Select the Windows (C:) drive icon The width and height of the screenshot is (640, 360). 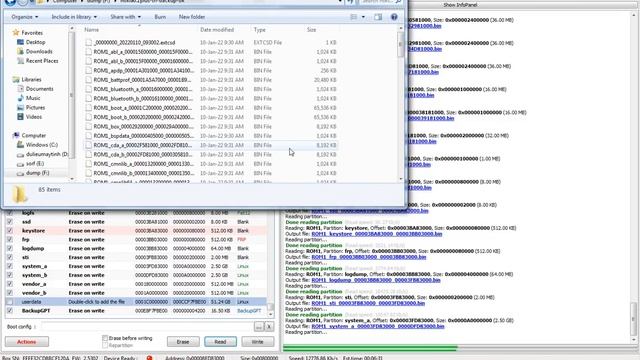pos(20,145)
